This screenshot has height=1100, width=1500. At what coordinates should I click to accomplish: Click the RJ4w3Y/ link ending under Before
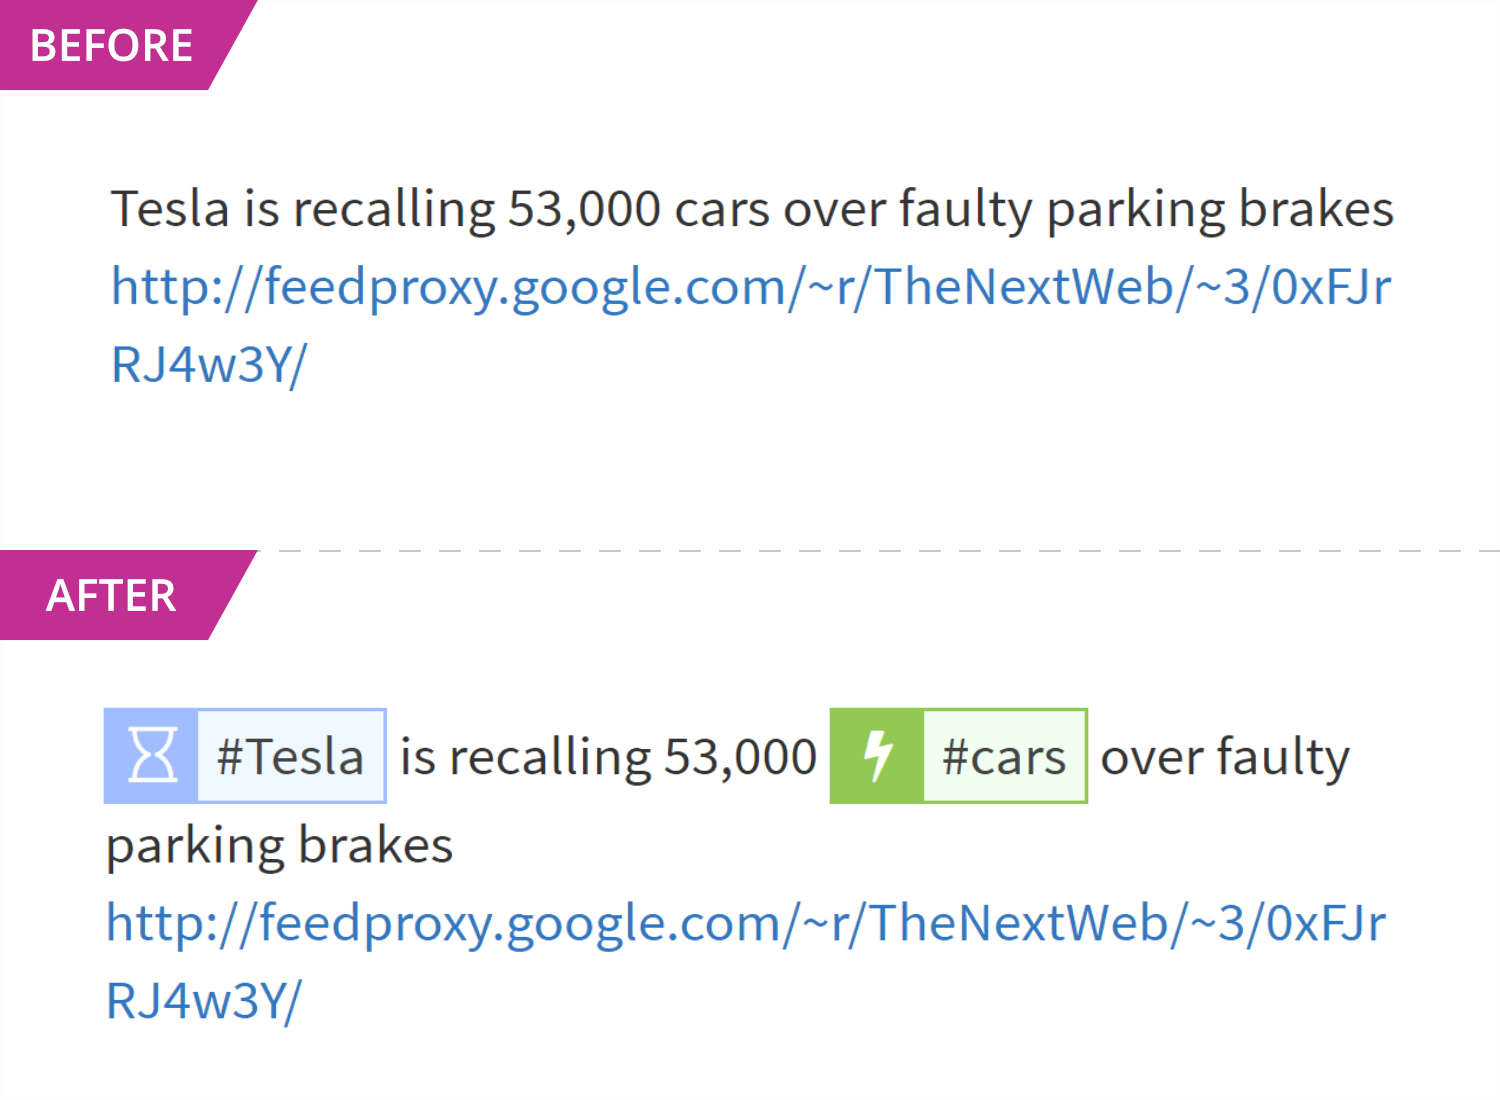pyautogui.click(x=209, y=364)
